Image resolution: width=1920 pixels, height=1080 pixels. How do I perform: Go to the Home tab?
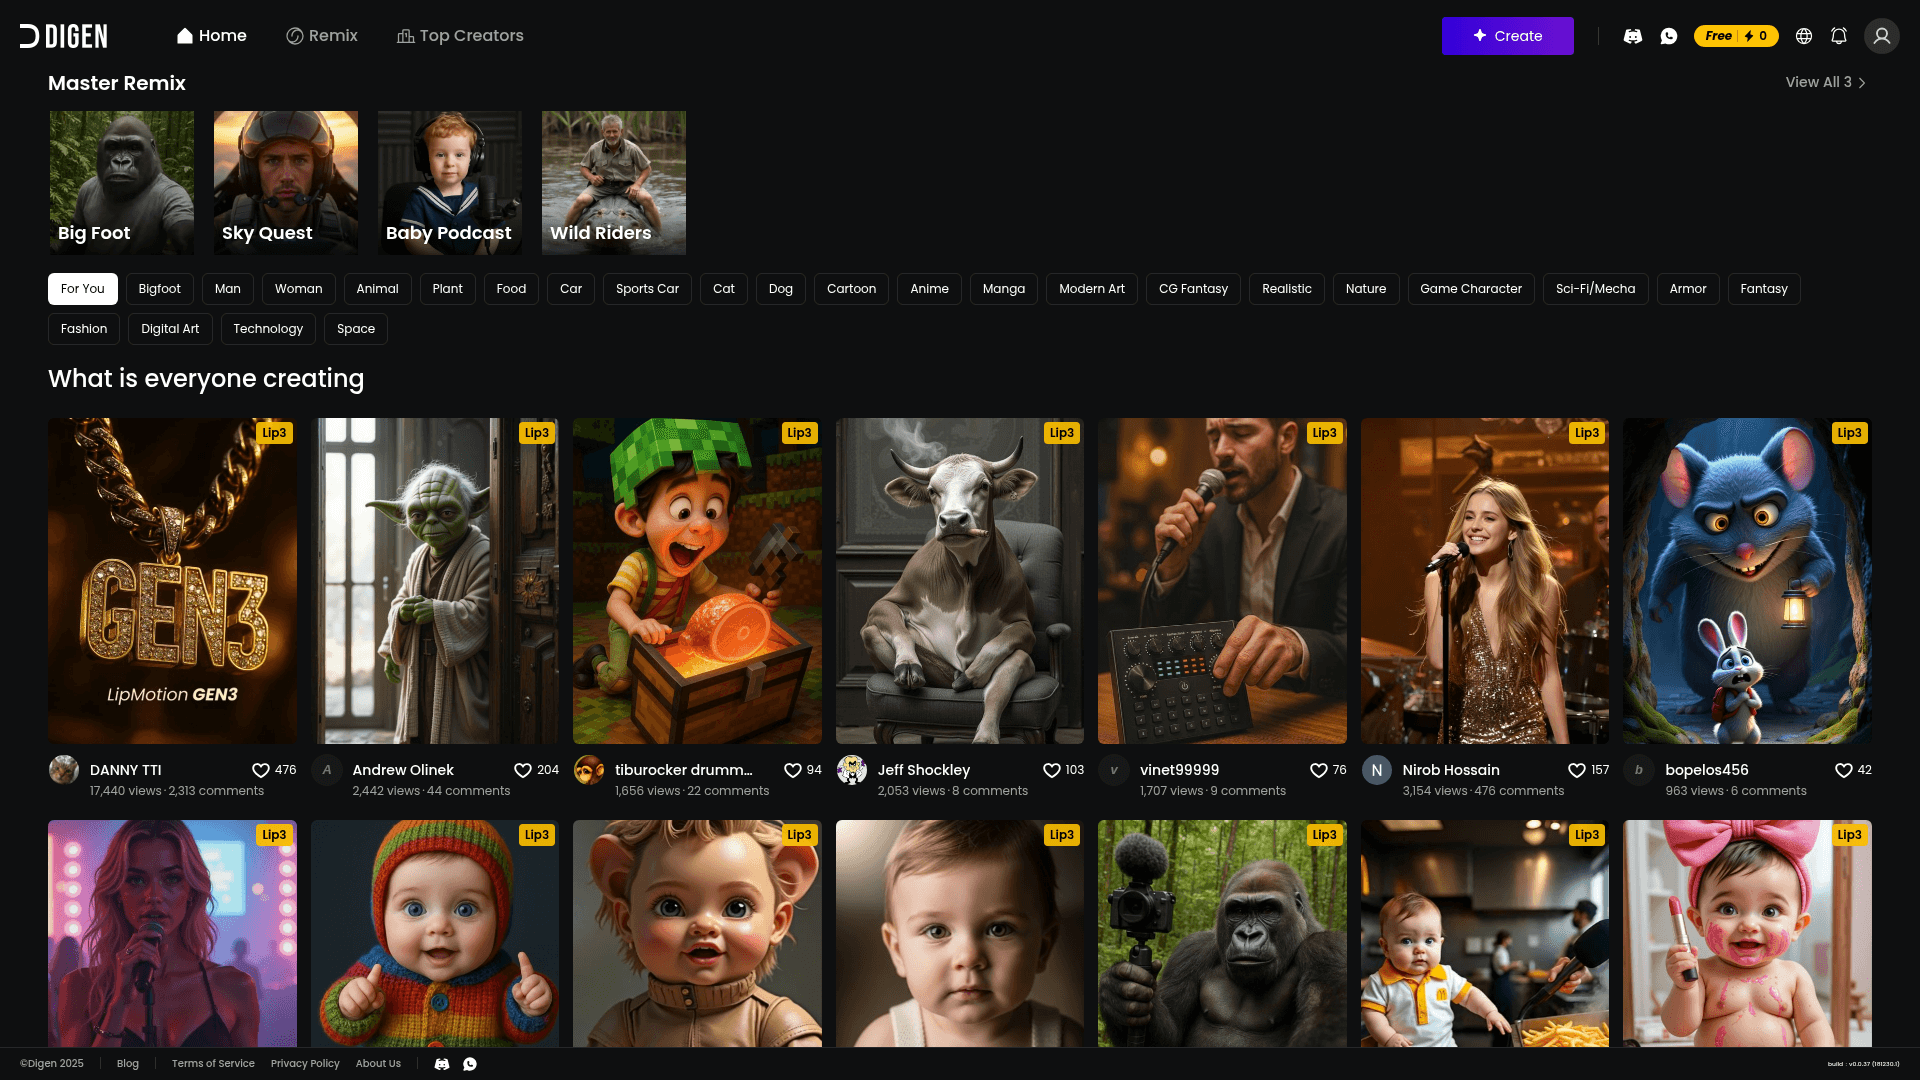coord(212,36)
